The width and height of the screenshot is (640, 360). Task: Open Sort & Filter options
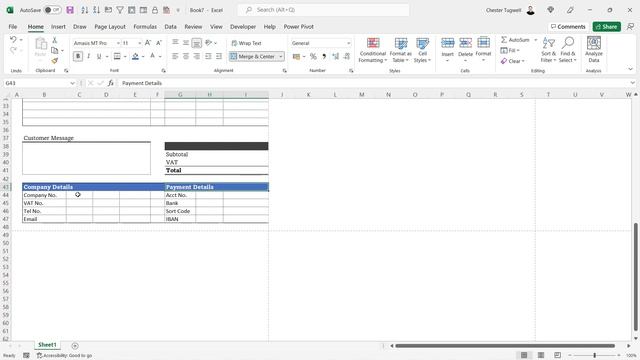click(x=548, y=50)
